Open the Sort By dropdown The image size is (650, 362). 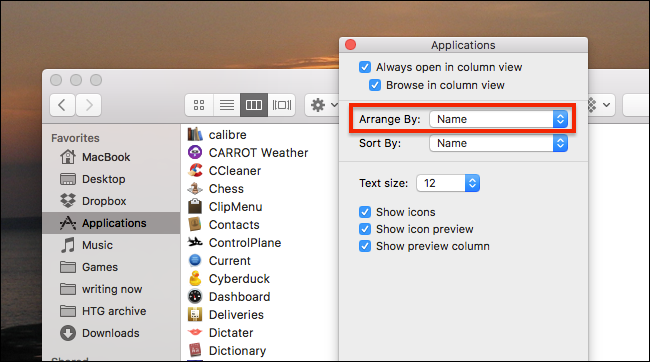tap(499, 143)
